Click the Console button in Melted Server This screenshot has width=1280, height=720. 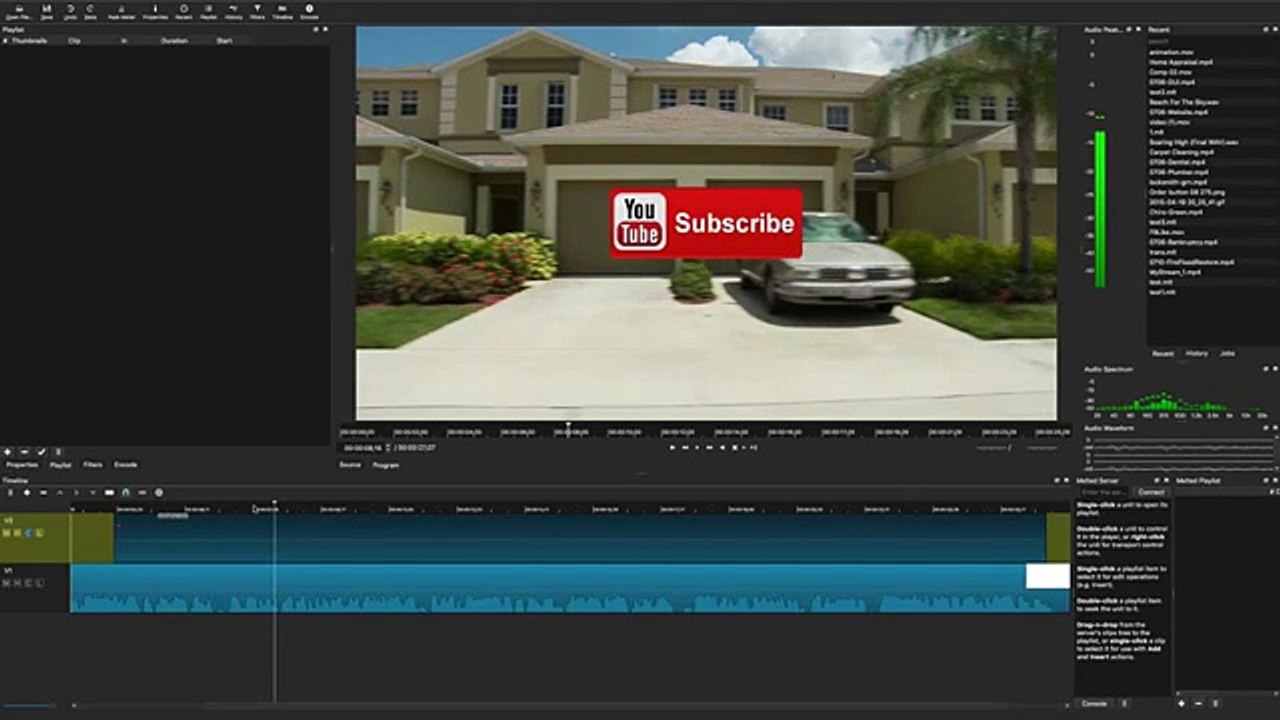click(x=1095, y=704)
